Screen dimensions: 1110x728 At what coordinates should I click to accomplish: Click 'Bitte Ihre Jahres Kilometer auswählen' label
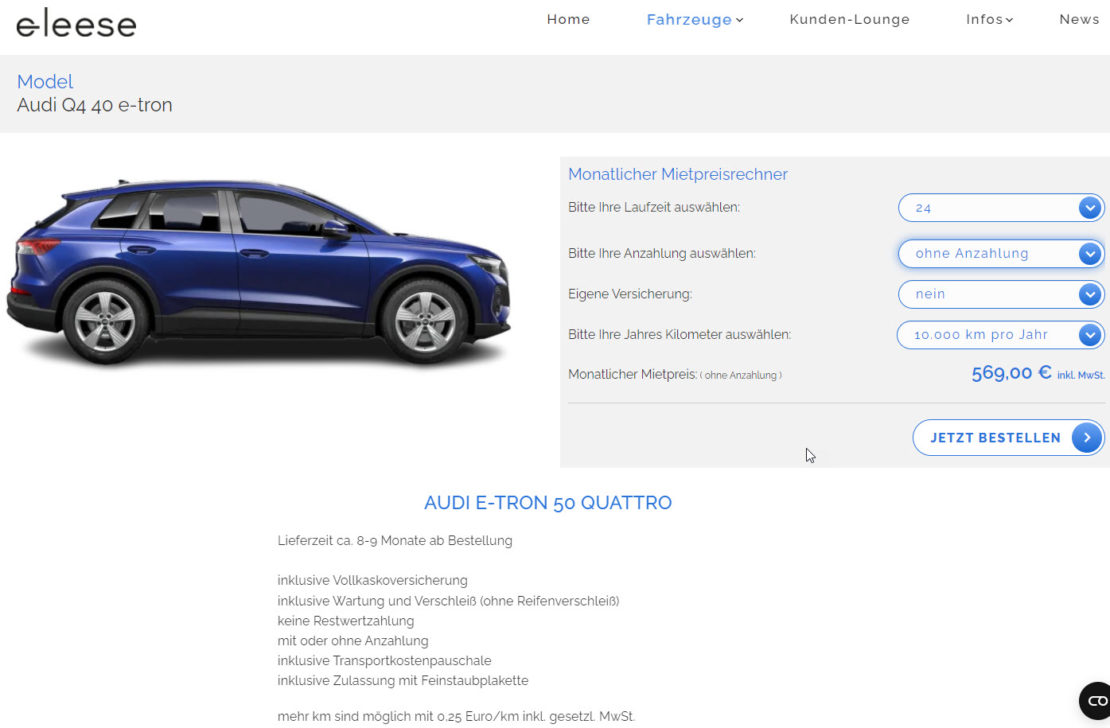click(680, 334)
